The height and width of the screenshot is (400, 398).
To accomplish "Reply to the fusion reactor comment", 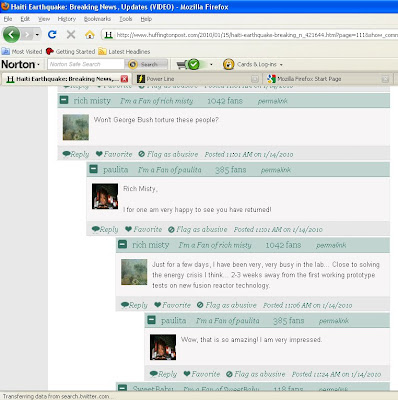I will [134, 305].
